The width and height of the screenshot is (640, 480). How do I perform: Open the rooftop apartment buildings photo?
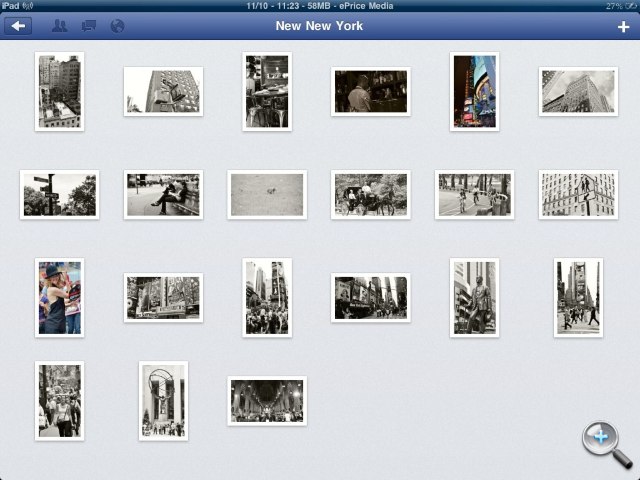[x=60, y=91]
